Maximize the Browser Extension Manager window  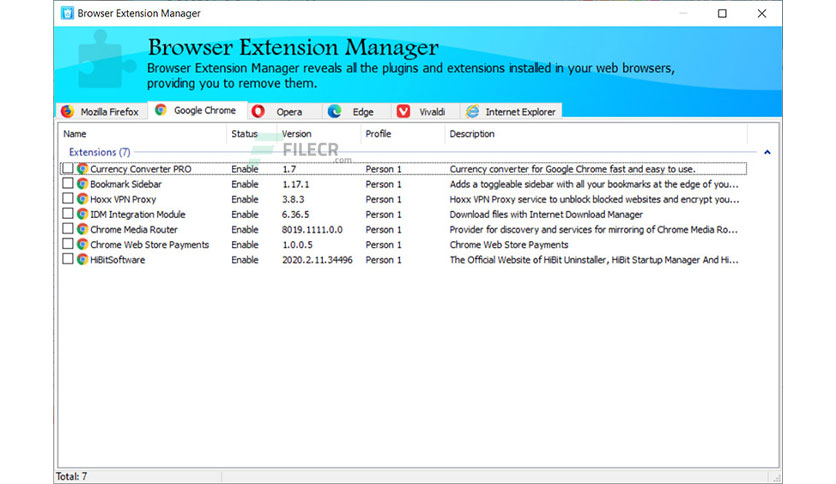tap(722, 13)
